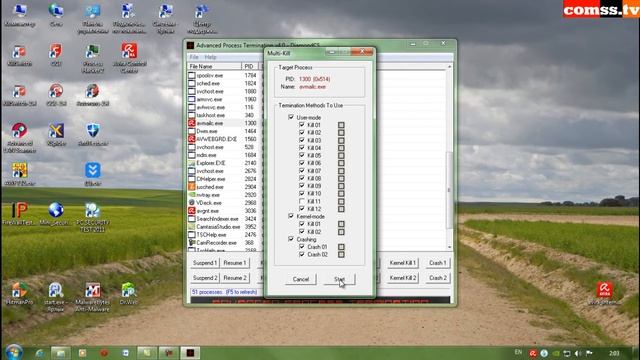Sort by PID column header

(249, 66)
